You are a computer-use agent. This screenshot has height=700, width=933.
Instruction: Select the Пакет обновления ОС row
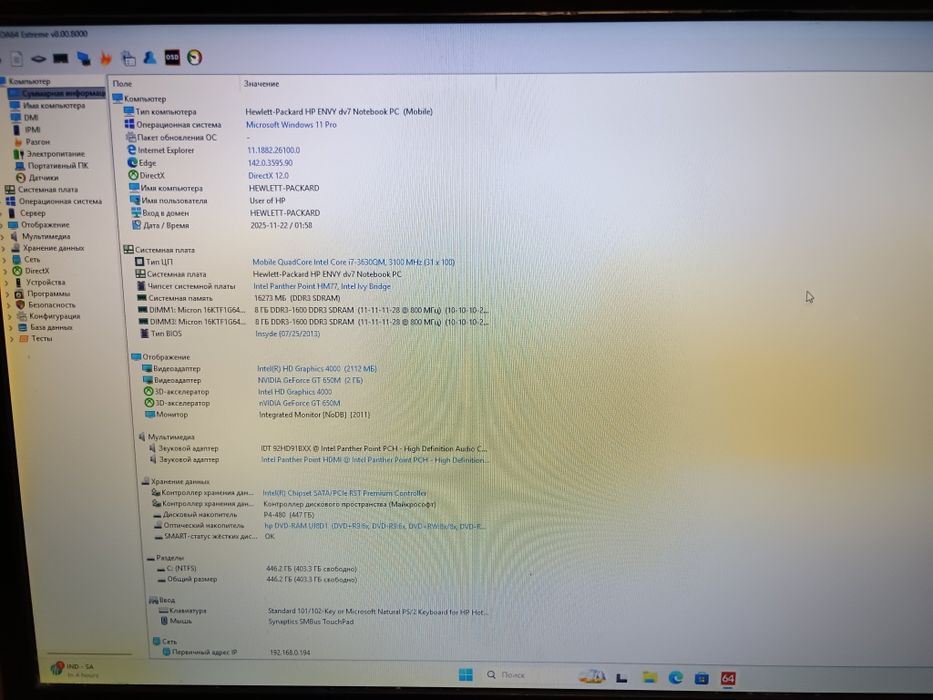coord(188,138)
